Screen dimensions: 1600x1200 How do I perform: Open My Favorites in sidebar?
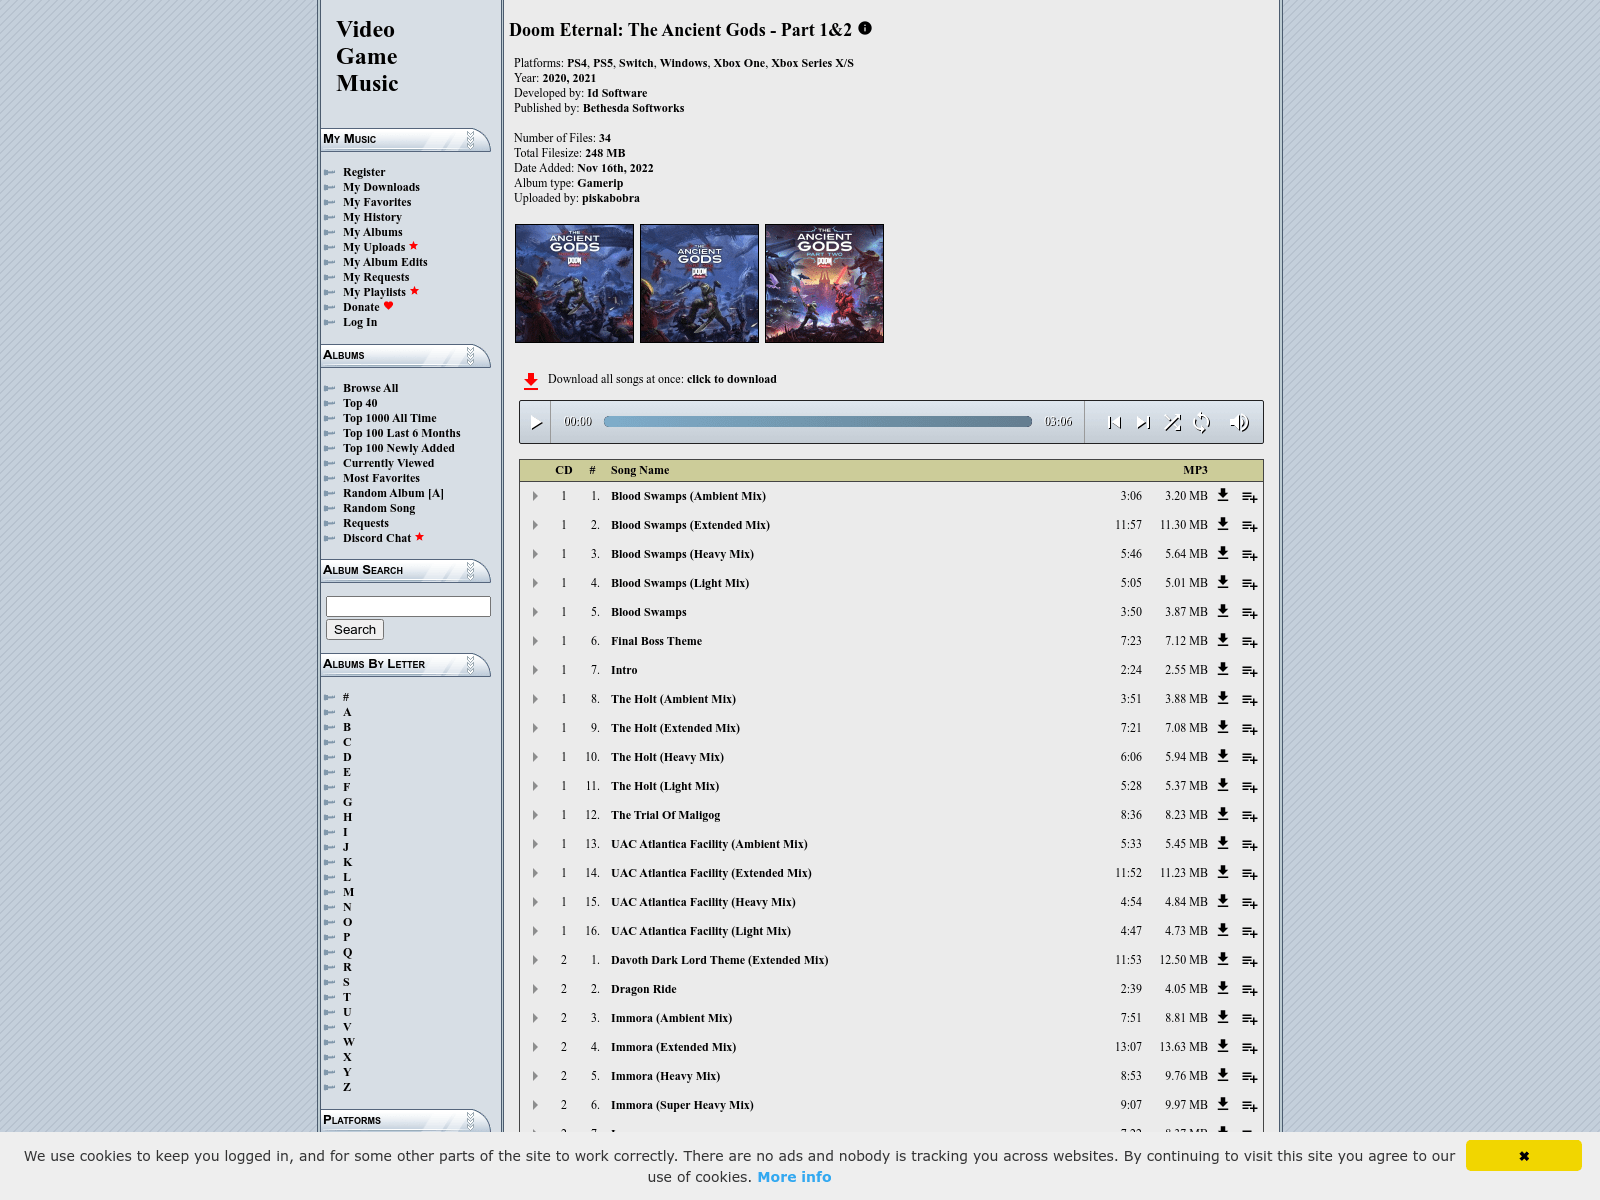(377, 202)
